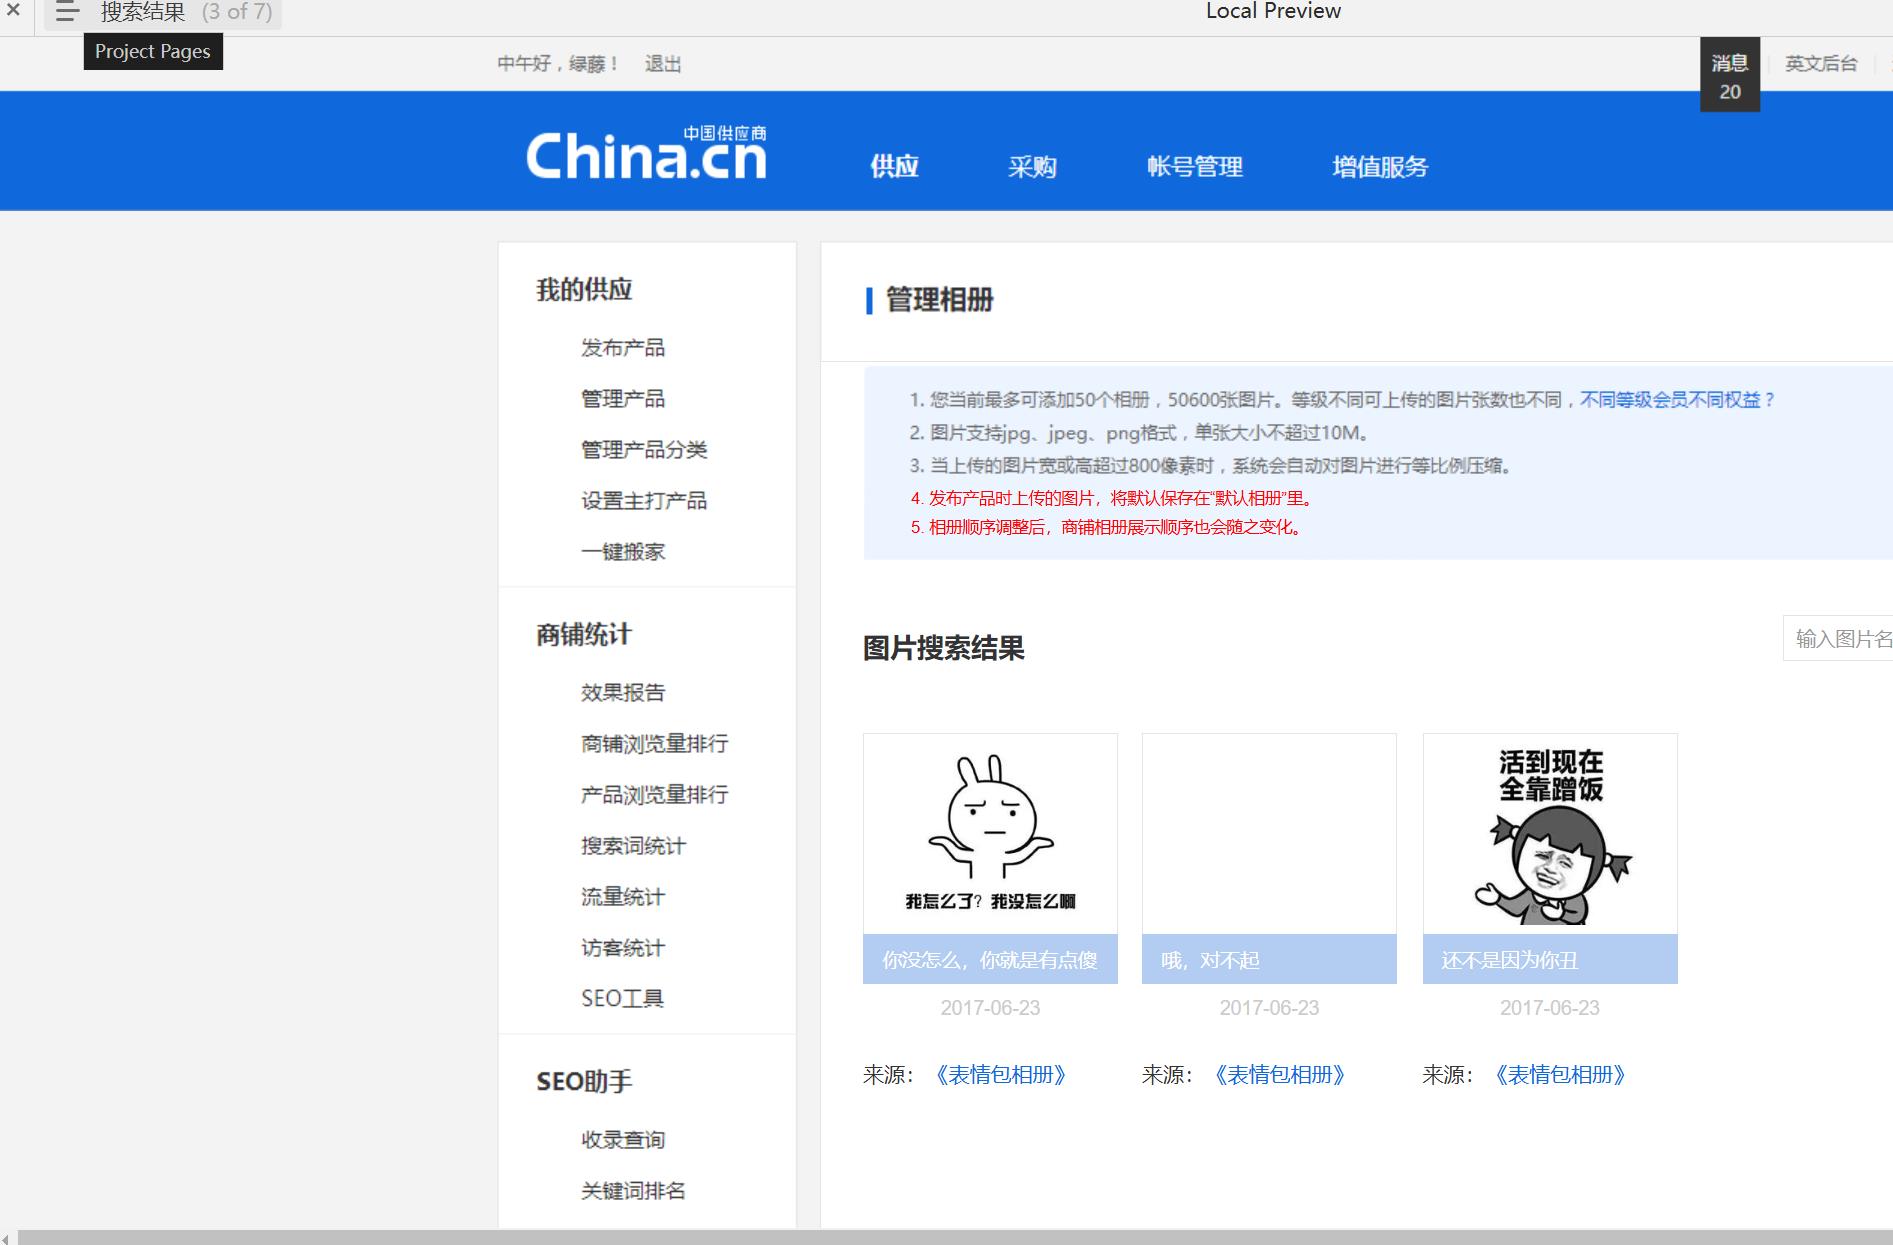This screenshot has width=1893, height=1245.
Task: Open 流量统计 in the sidebar
Action: tap(623, 897)
